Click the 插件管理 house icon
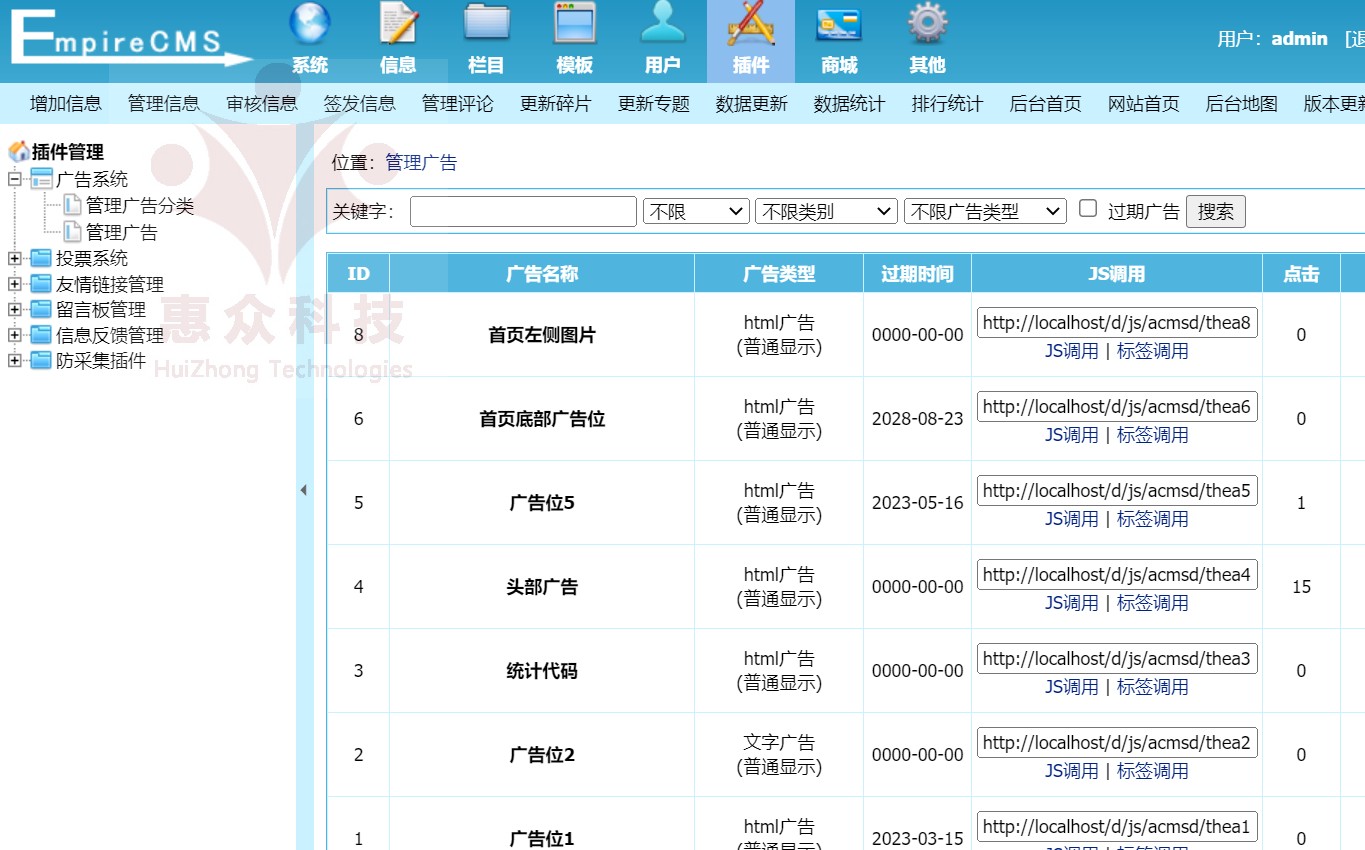The width and height of the screenshot is (1365, 850). pos(18,152)
